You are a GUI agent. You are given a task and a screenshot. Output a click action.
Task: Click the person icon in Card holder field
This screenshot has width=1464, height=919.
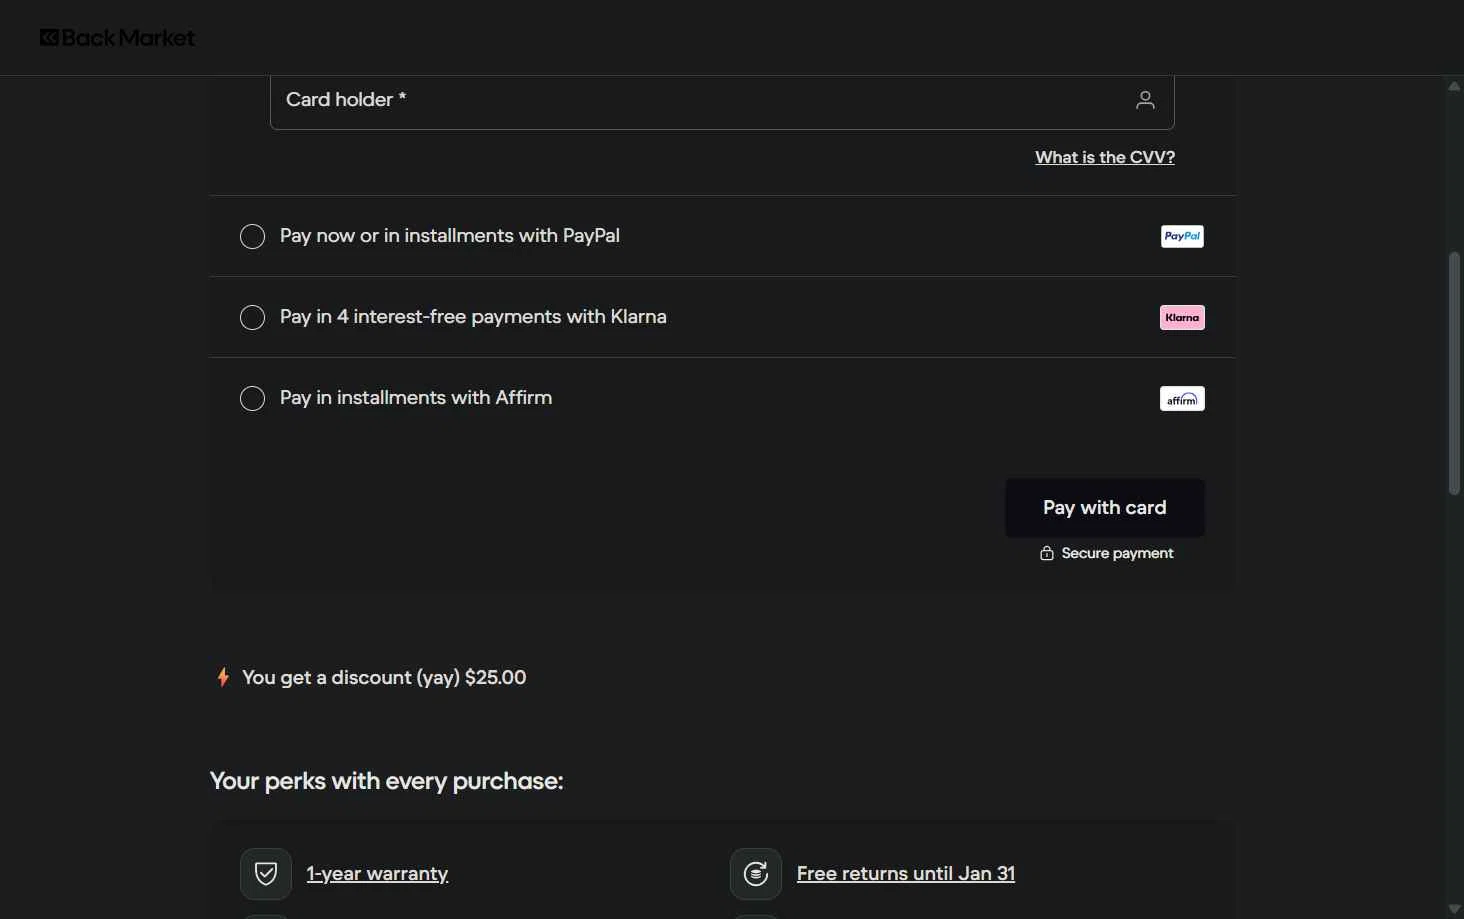pos(1145,100)
